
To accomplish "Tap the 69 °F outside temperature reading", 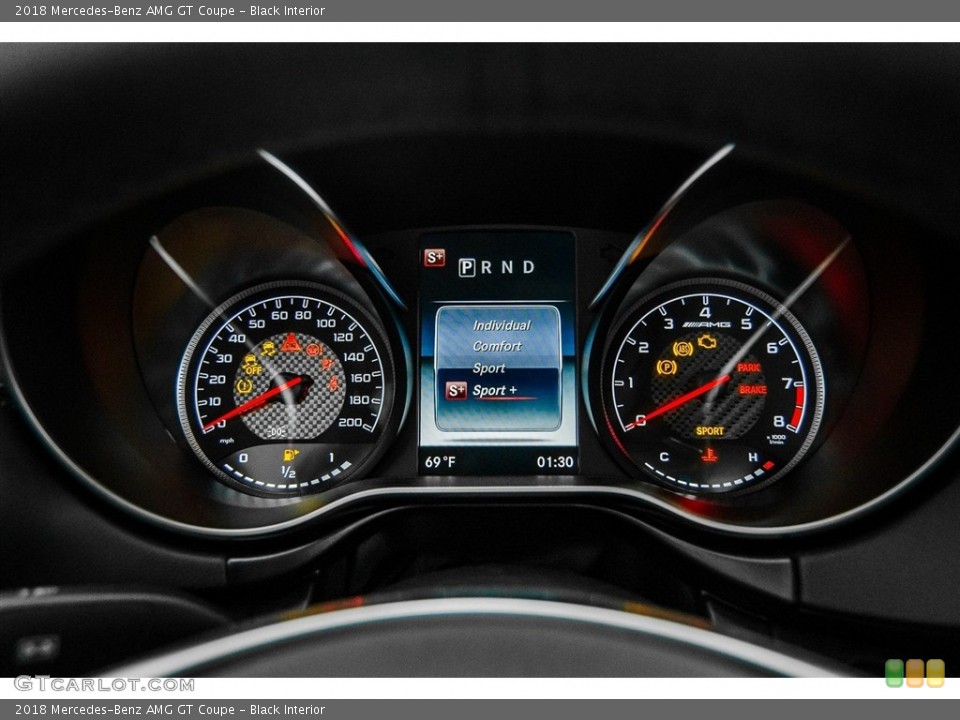I will coord(440,462).
